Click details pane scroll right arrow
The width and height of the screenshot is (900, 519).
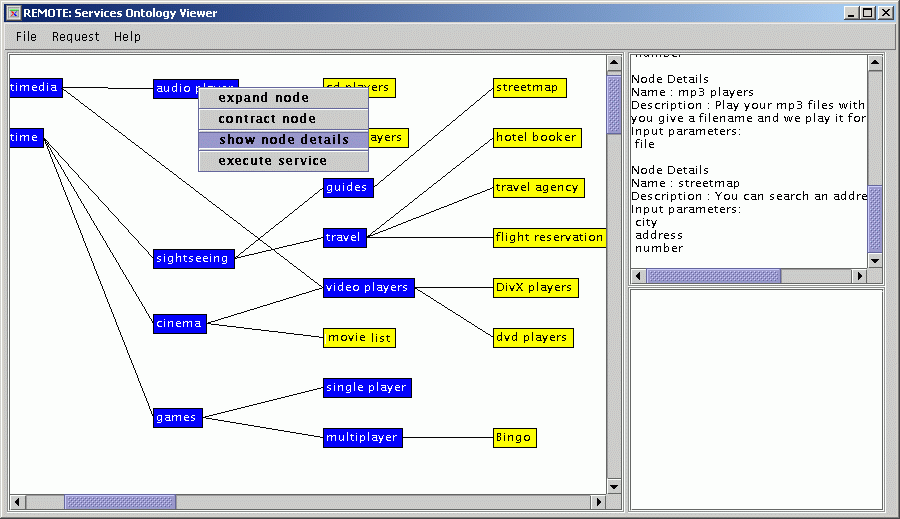(860, 276)
